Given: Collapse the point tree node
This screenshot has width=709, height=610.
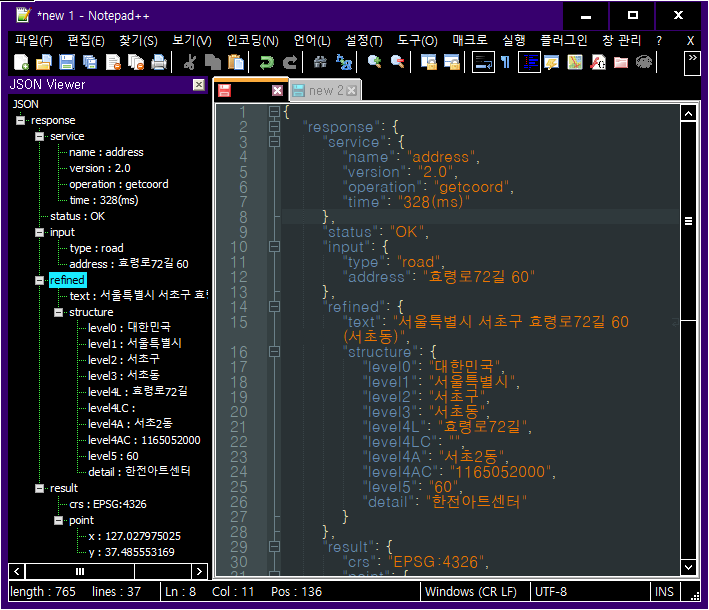Looking at the screenshot, I should [x=58, y=520].
